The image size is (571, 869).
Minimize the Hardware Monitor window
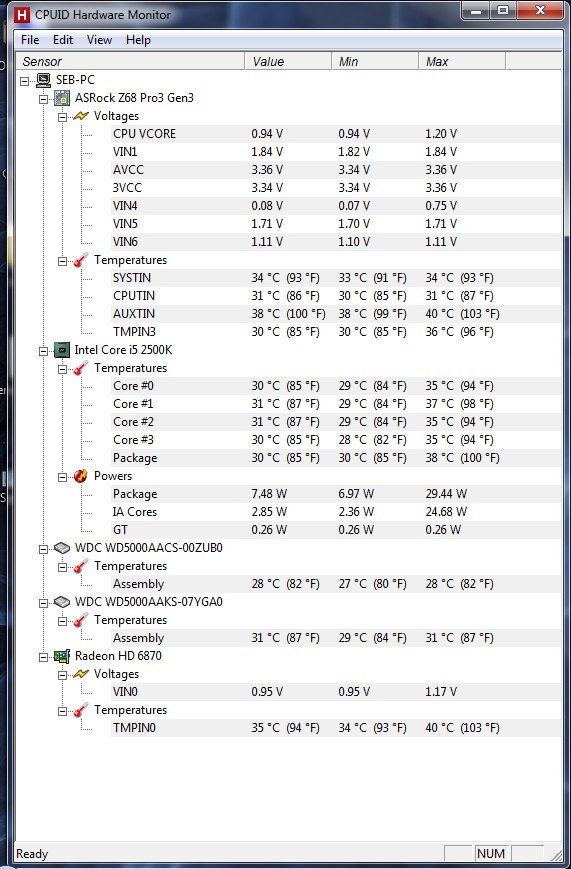point(478,11)
